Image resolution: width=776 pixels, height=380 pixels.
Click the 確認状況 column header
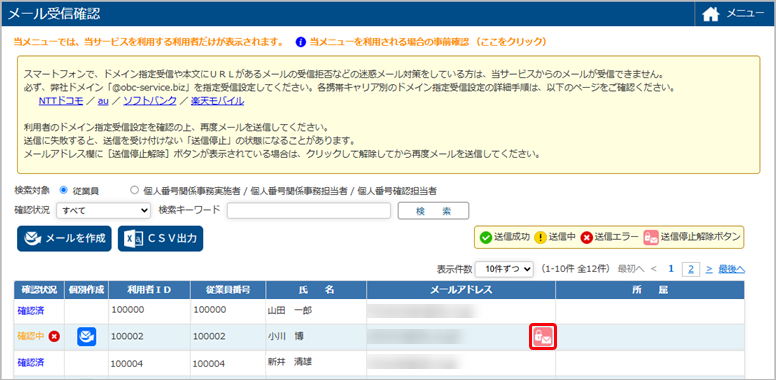pyautogui.click(x=39, y=290)
